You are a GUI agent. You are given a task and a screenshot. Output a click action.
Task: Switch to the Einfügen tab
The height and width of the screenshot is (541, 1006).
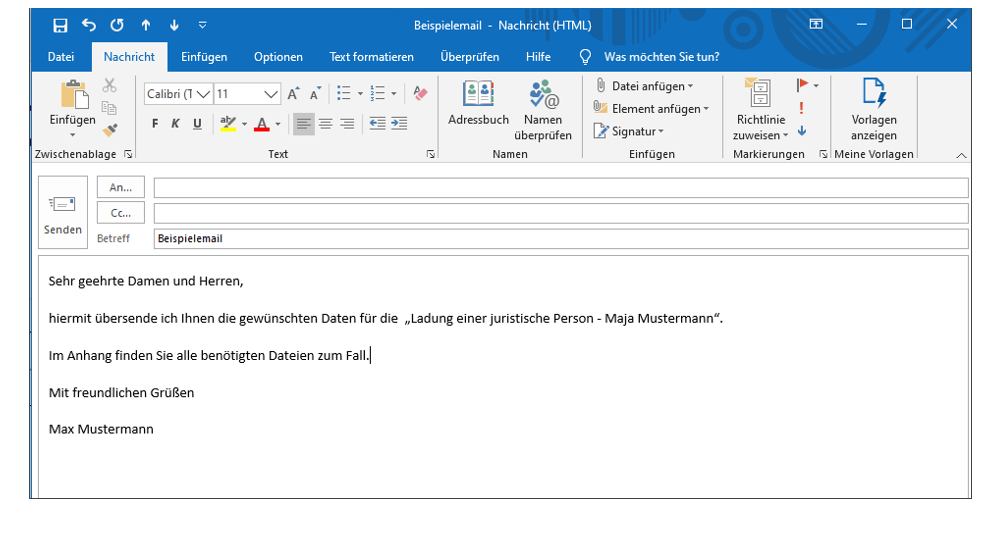tap(204, 57)
